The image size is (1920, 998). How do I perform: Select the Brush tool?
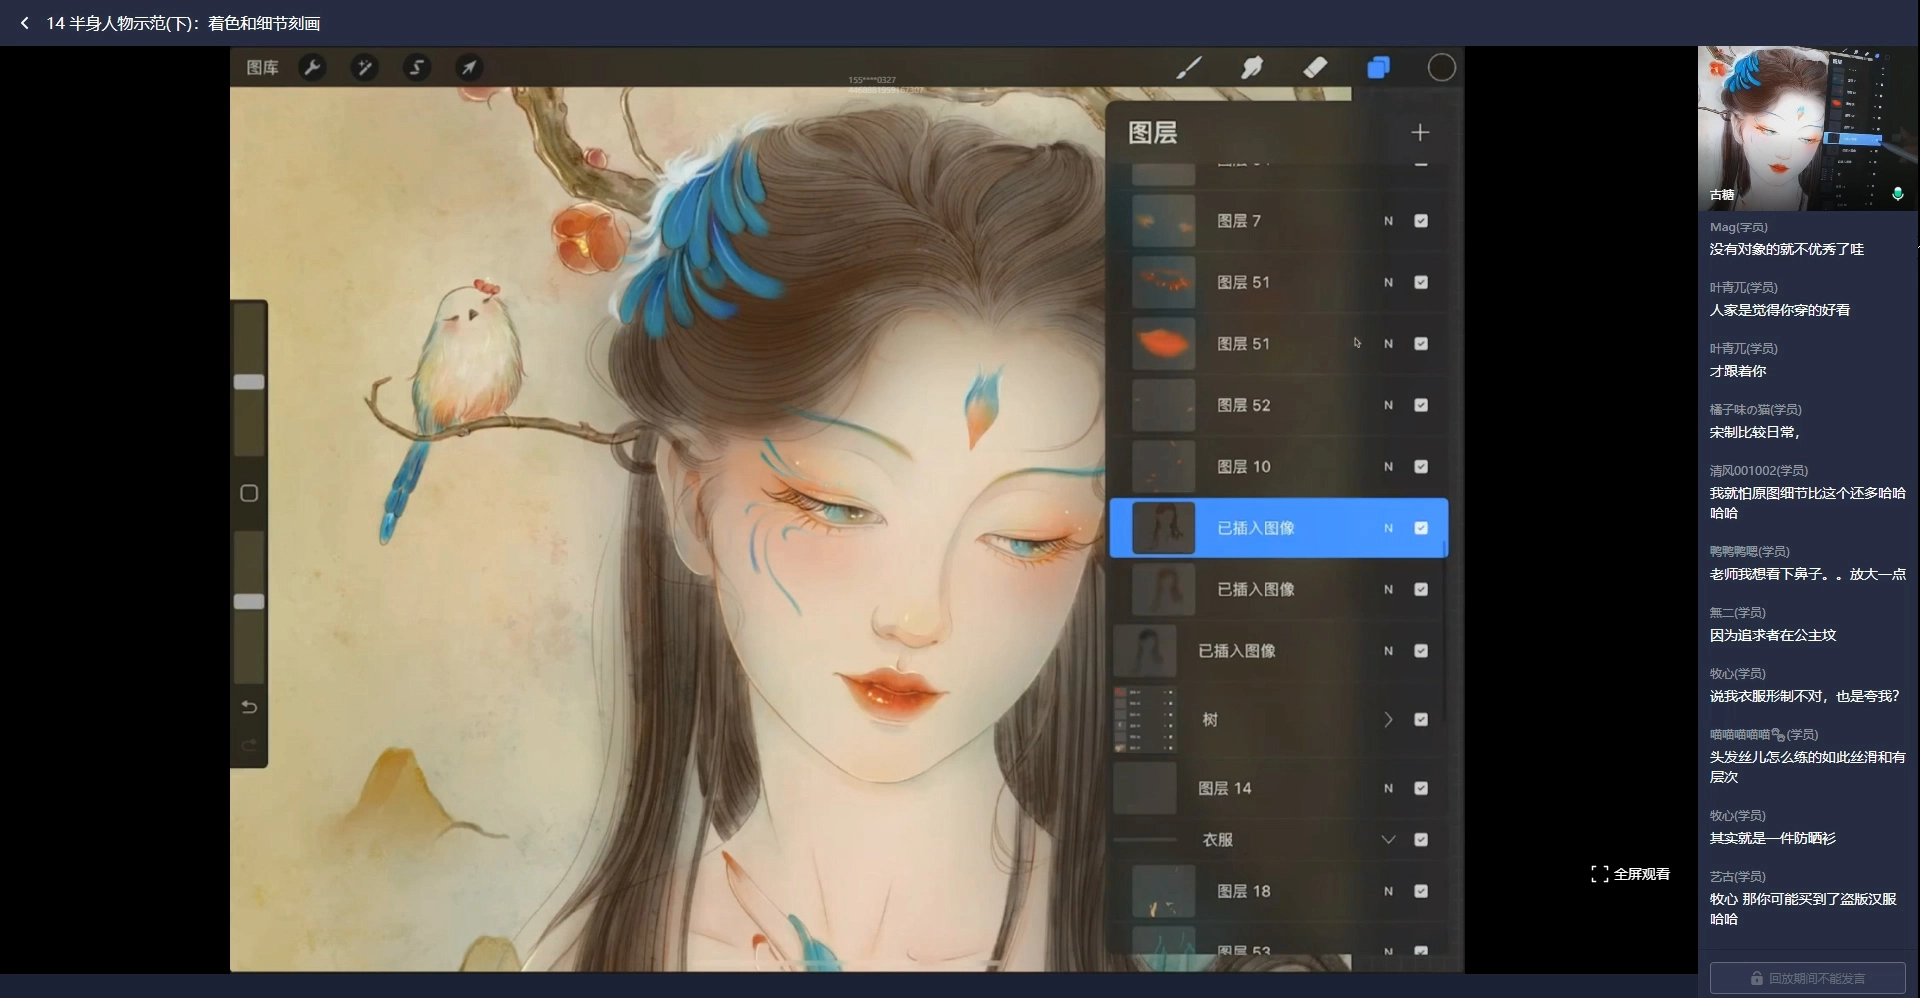(1189, 68)
